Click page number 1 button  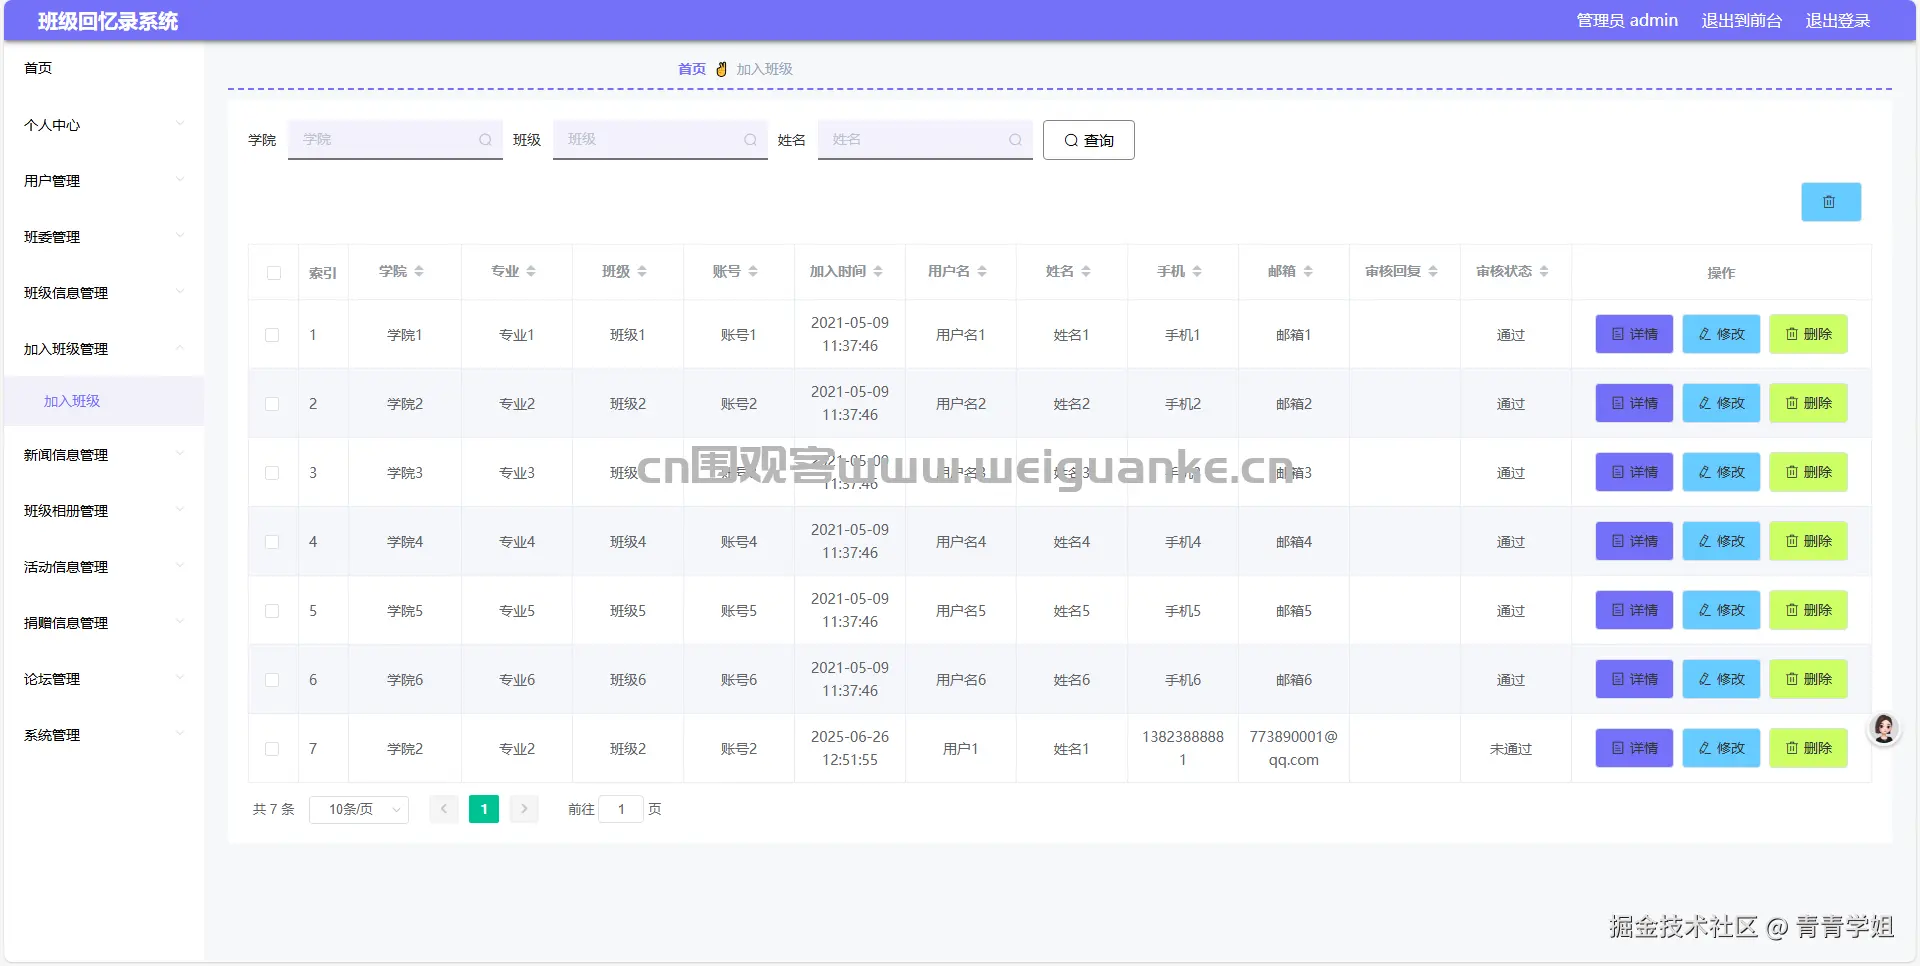[484, 809]
